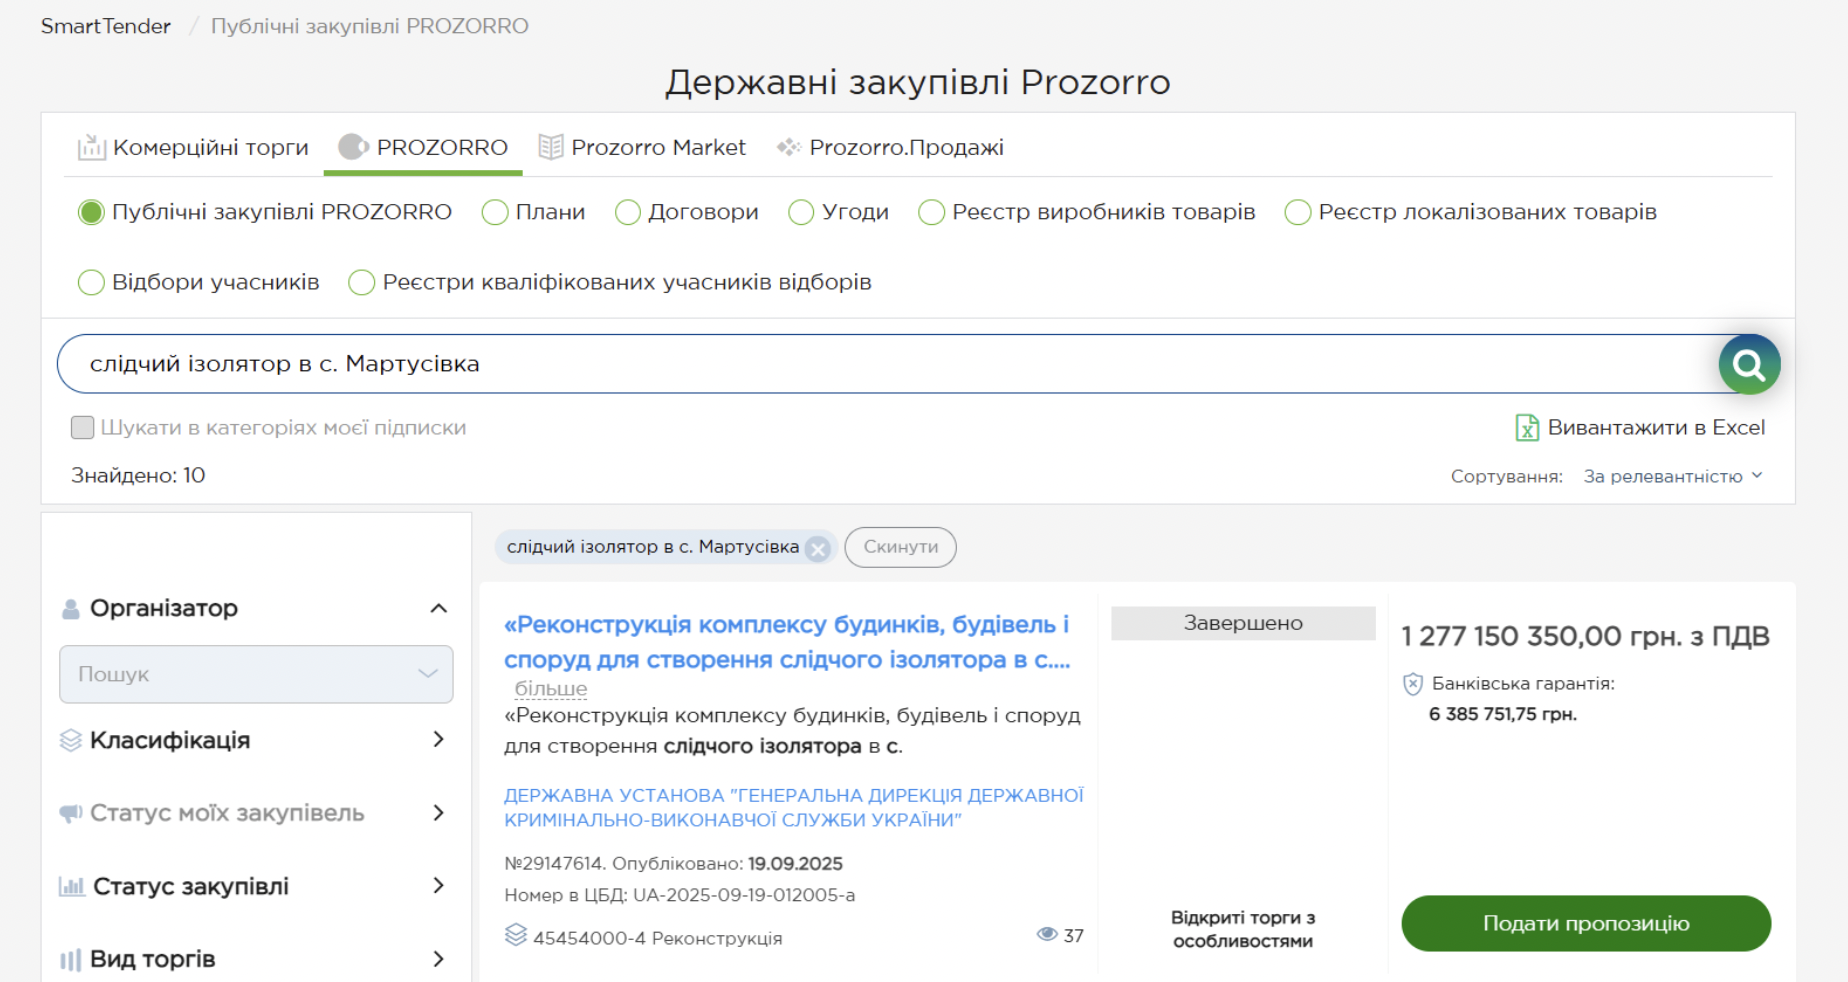Screen dimensions: 1848x982
Task: Select Публічні закупівлі PROZORRO radio button
Action: 91,212
